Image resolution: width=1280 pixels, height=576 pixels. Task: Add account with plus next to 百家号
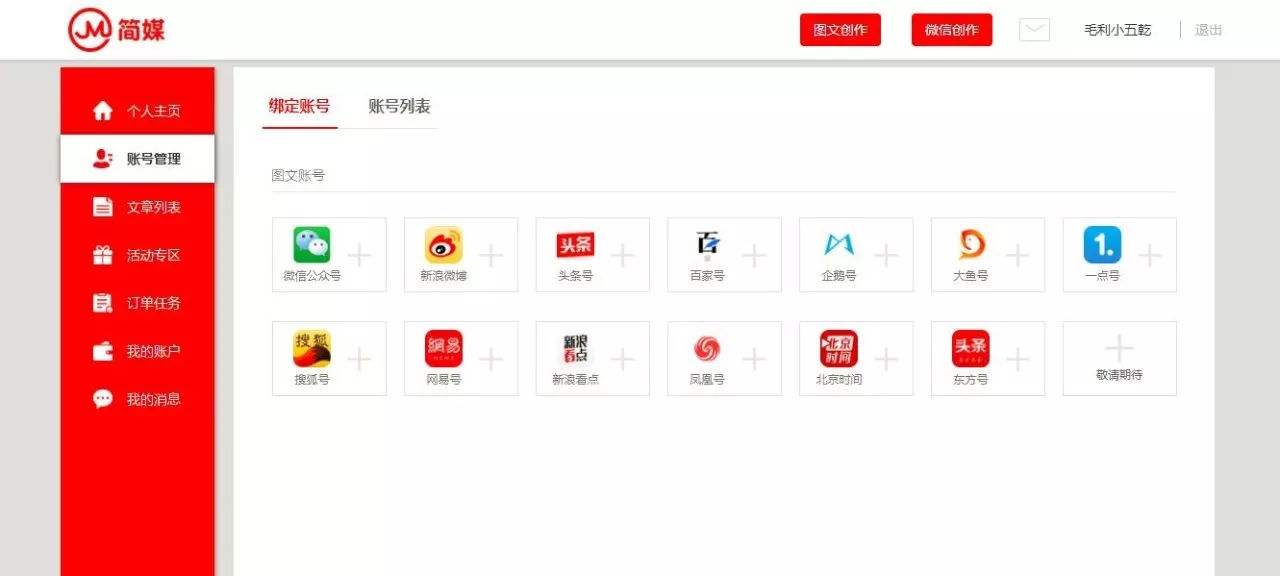(x=754, y=256)
